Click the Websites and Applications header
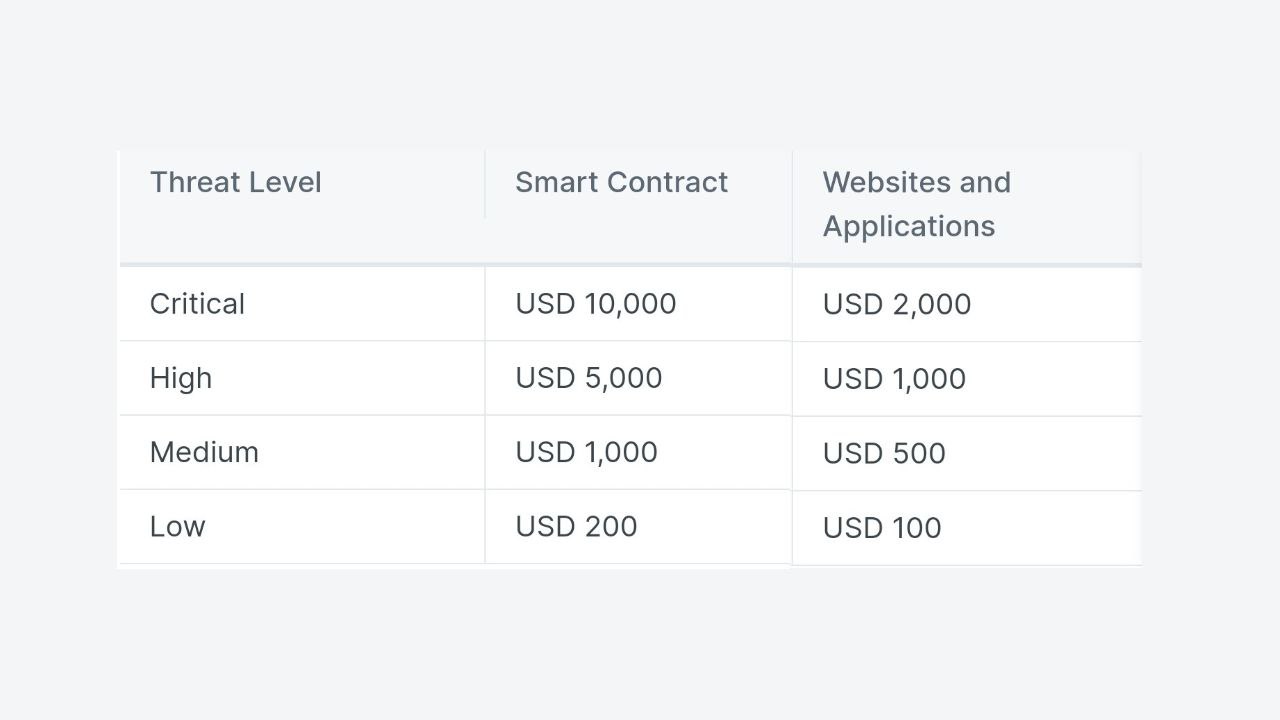Image resolution: width=1280 pixels, height=720 pixels. pos(966,207)
